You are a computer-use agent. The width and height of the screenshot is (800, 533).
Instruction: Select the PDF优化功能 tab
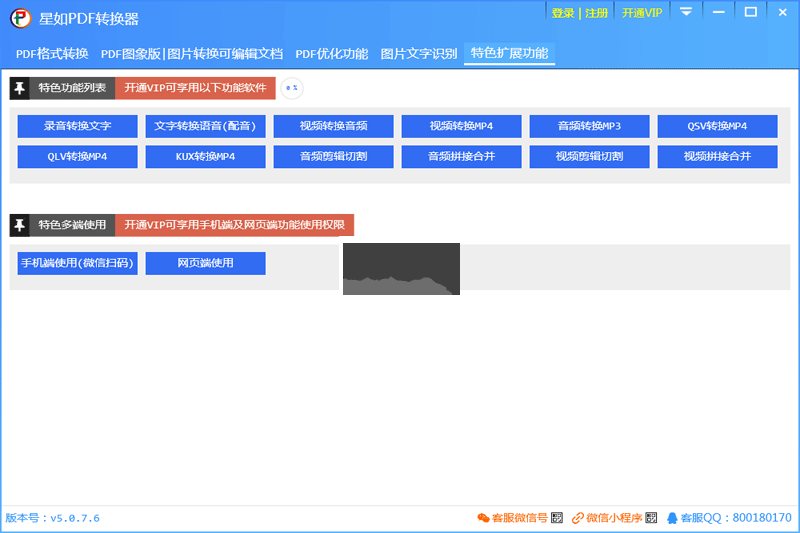point(332,54)
